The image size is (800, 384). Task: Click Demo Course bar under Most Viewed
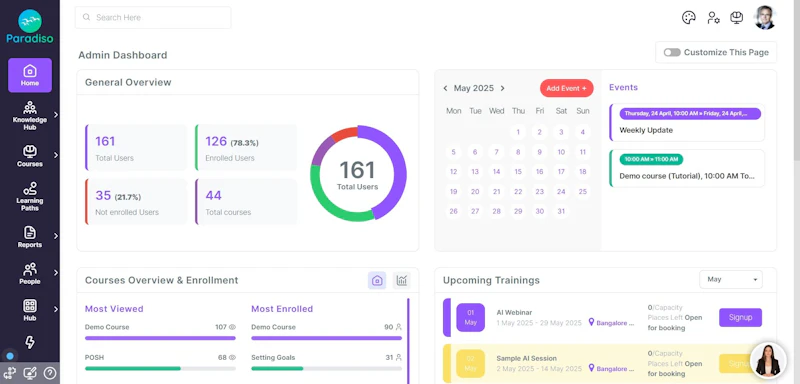coord(160,338)
